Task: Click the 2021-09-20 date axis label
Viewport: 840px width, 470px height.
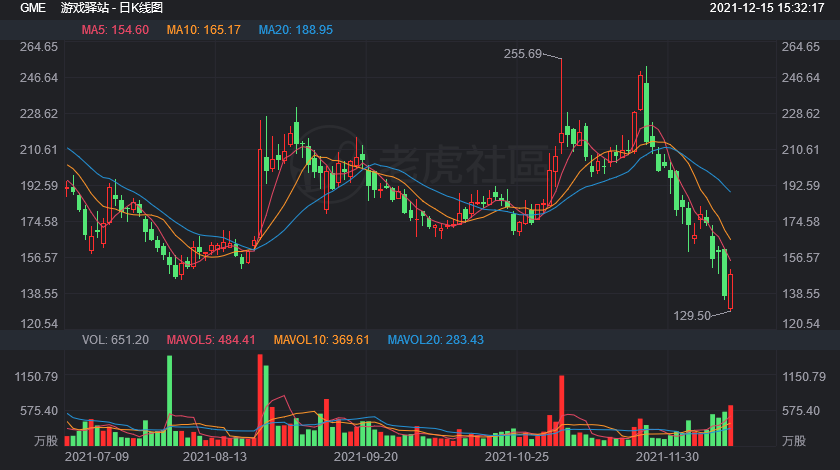Action: tap(366, 457)
